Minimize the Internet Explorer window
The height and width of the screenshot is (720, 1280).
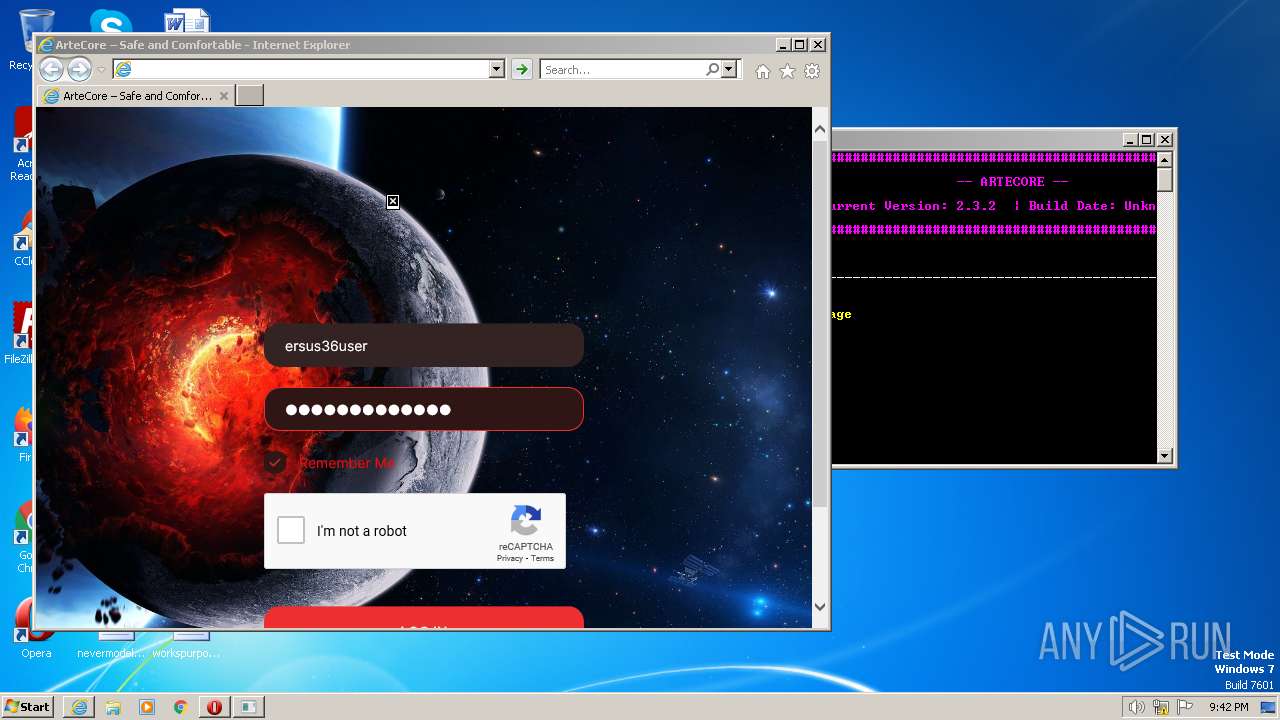(782, 45)
